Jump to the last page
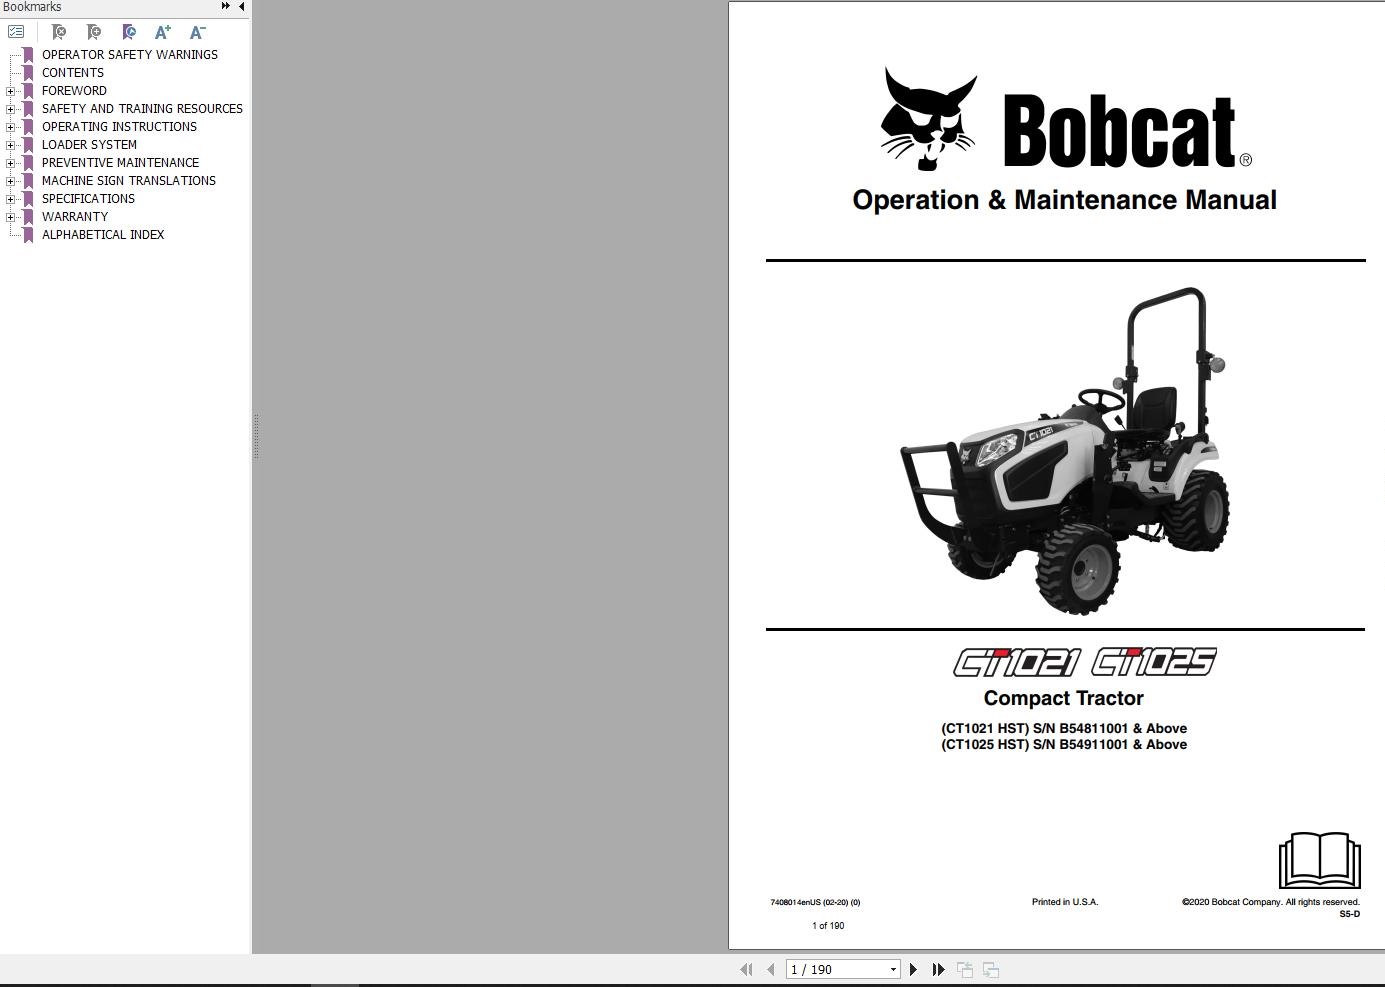The image size is (1385, 987). [x=938, y=969]
